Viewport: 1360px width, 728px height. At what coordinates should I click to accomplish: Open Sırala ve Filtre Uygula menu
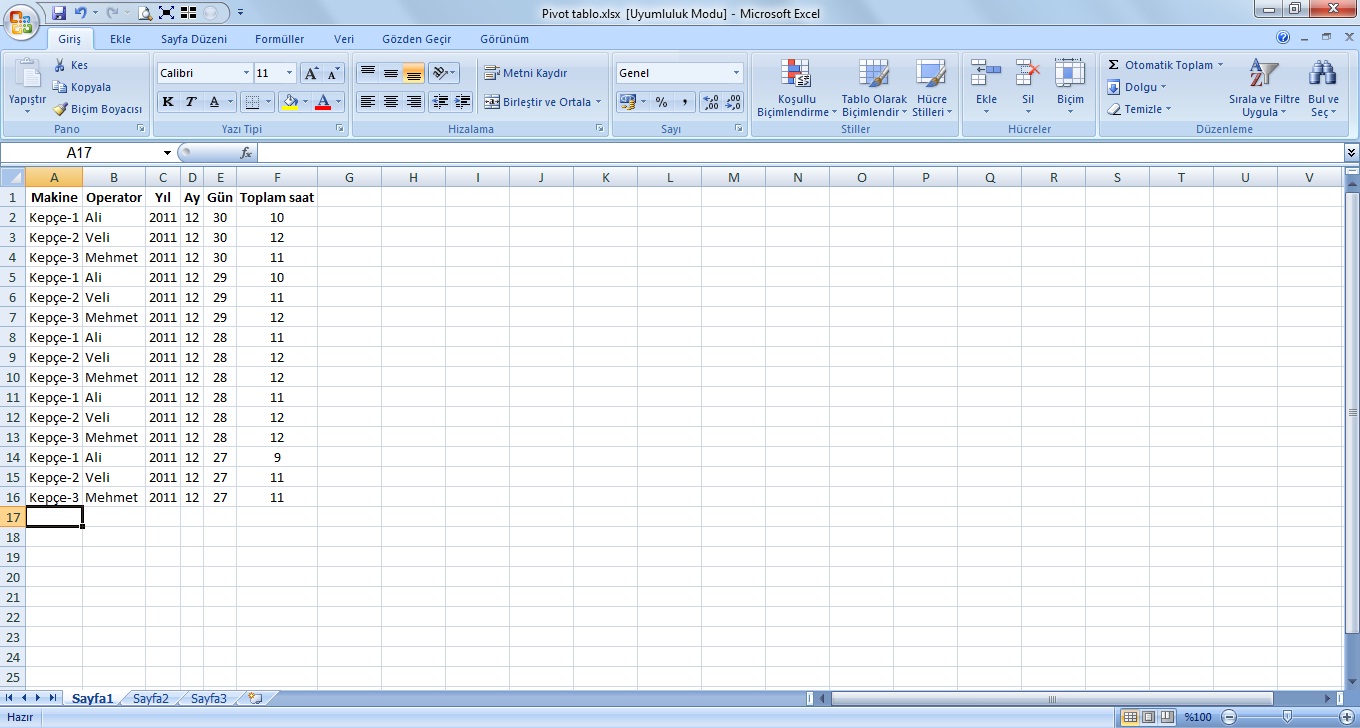pyautogui.click(x=1264, y=88)
